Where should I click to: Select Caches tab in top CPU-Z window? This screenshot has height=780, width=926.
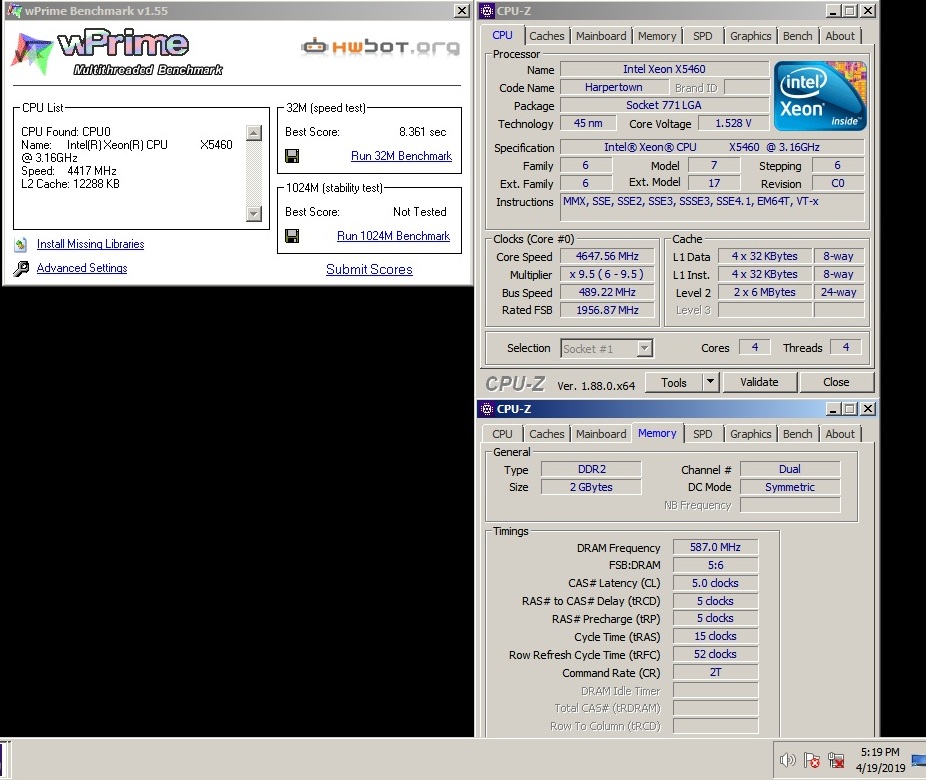coord(546,36)
